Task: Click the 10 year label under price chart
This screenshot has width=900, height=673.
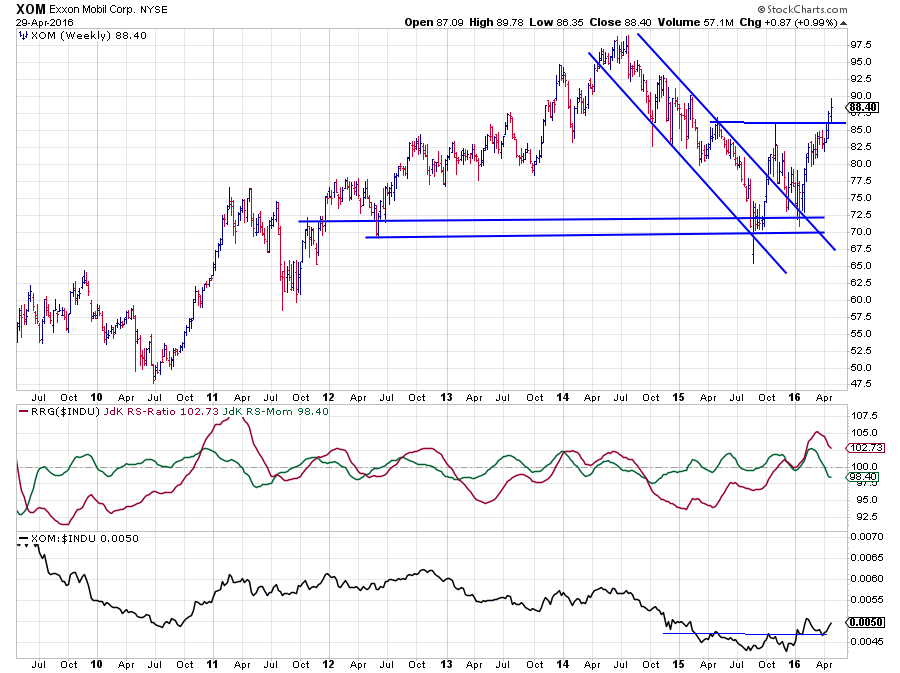Action: point(96,397)
